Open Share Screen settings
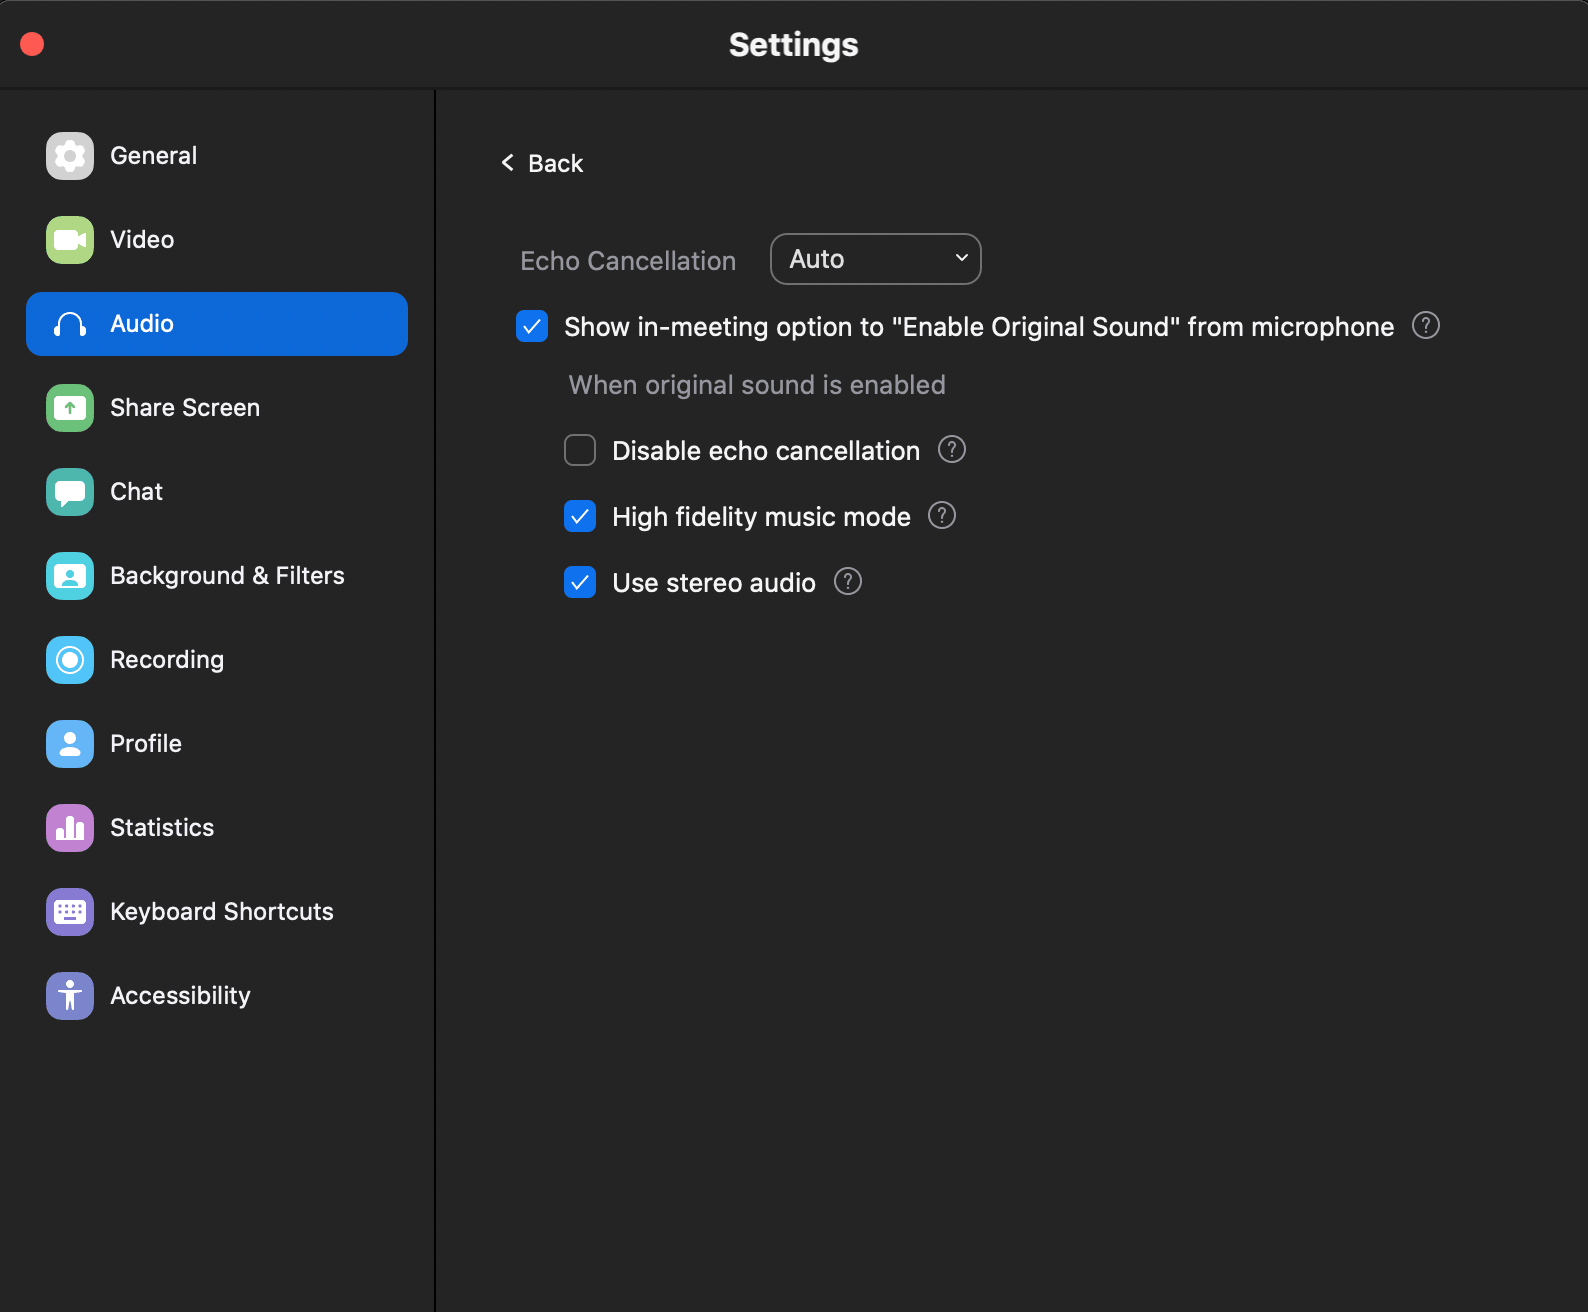This screenshot has width=1588, height=1312. (x=217, y=408)
